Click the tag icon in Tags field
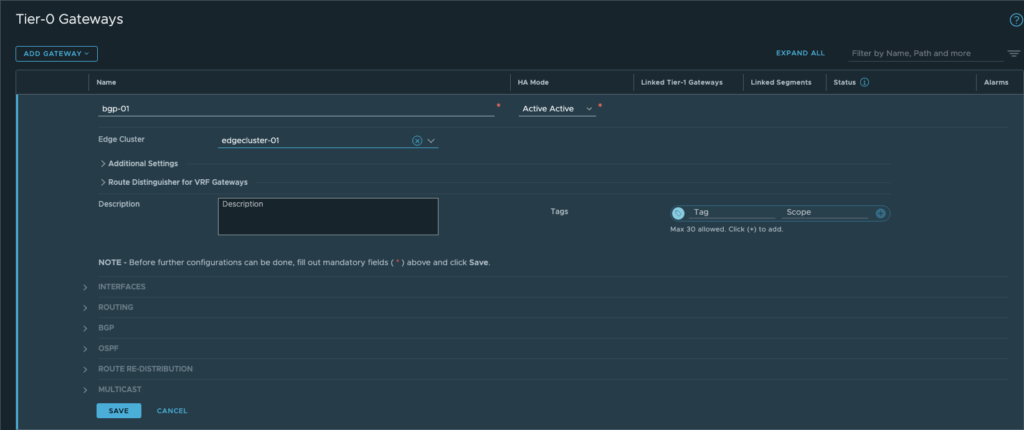The height and width of the screenshot is (430, 1024). 678,213
